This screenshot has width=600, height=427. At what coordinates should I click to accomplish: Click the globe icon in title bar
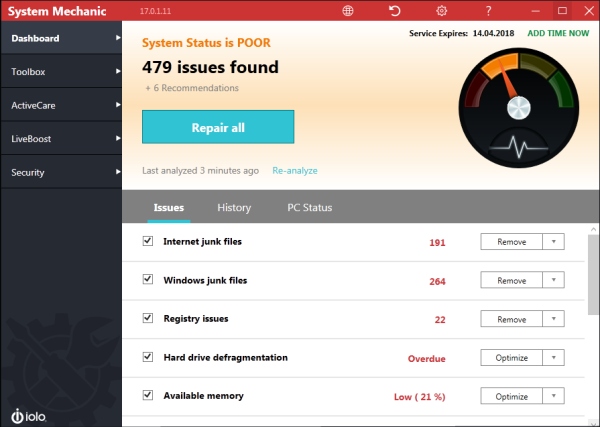tap(348, 11)
